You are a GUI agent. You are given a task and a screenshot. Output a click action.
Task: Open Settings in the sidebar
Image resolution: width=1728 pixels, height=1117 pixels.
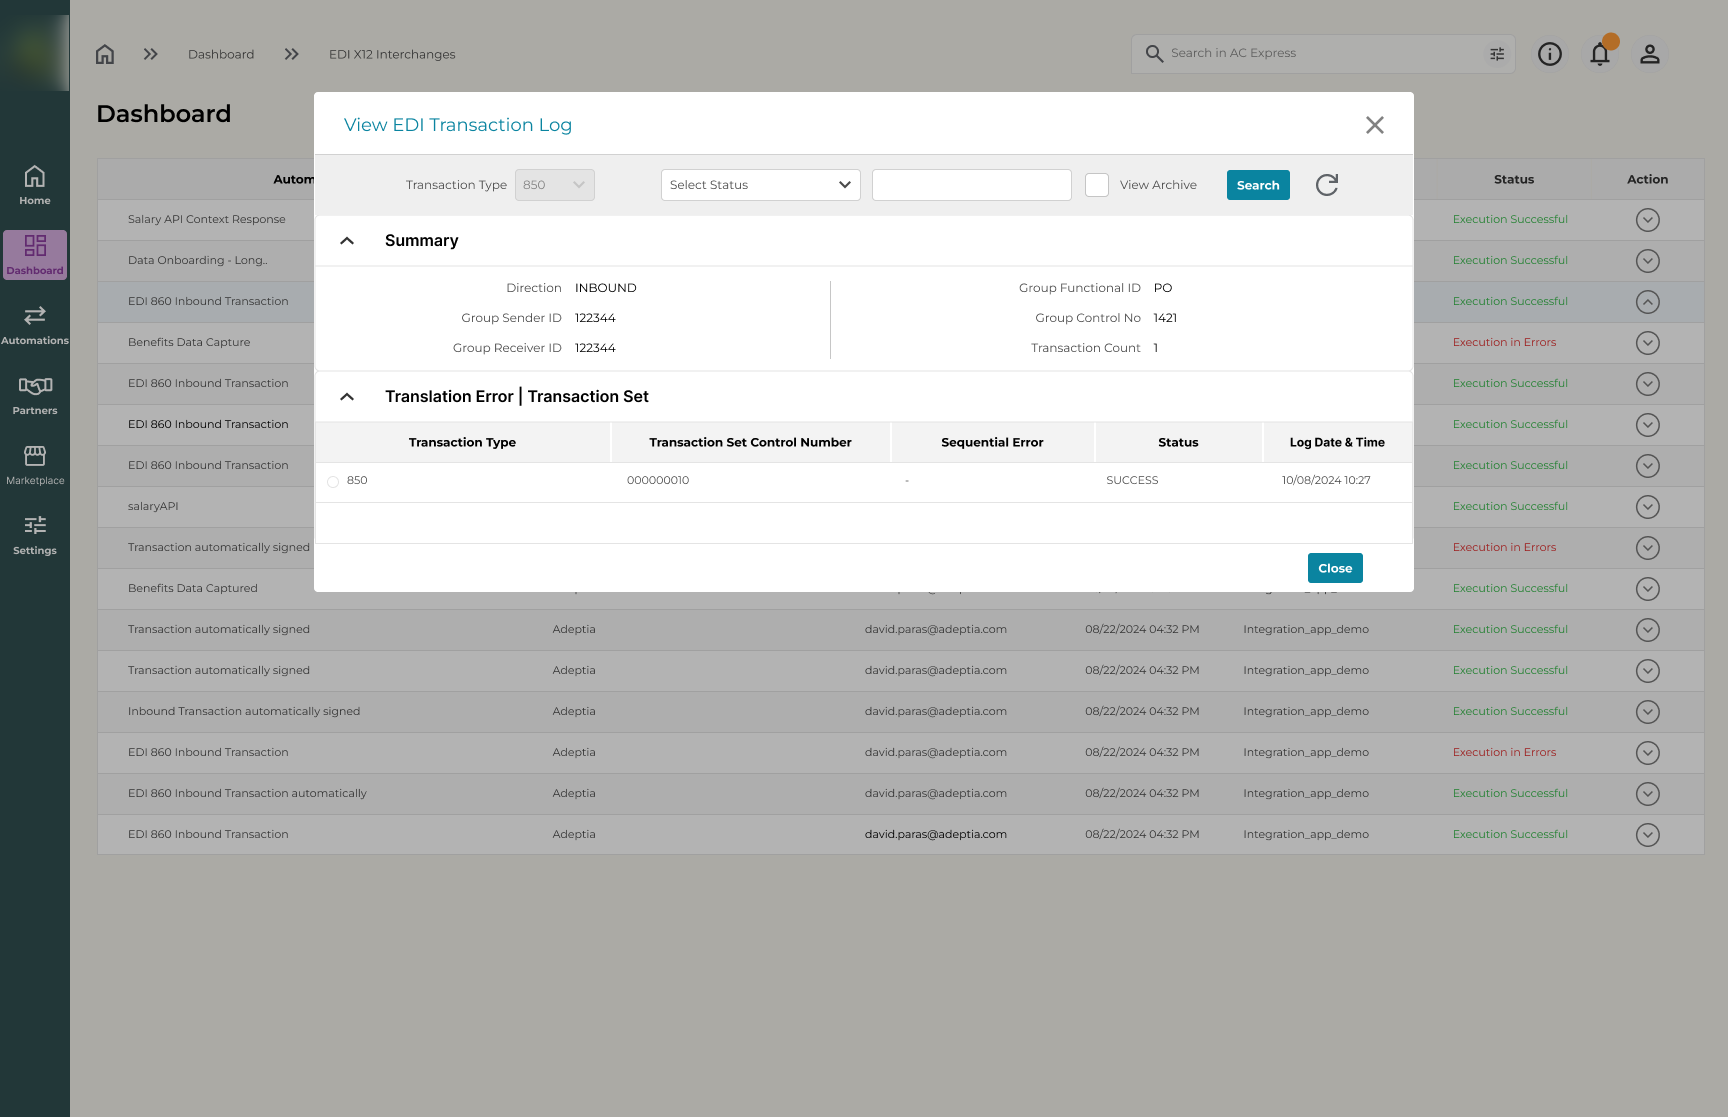(x=35, y=535)
